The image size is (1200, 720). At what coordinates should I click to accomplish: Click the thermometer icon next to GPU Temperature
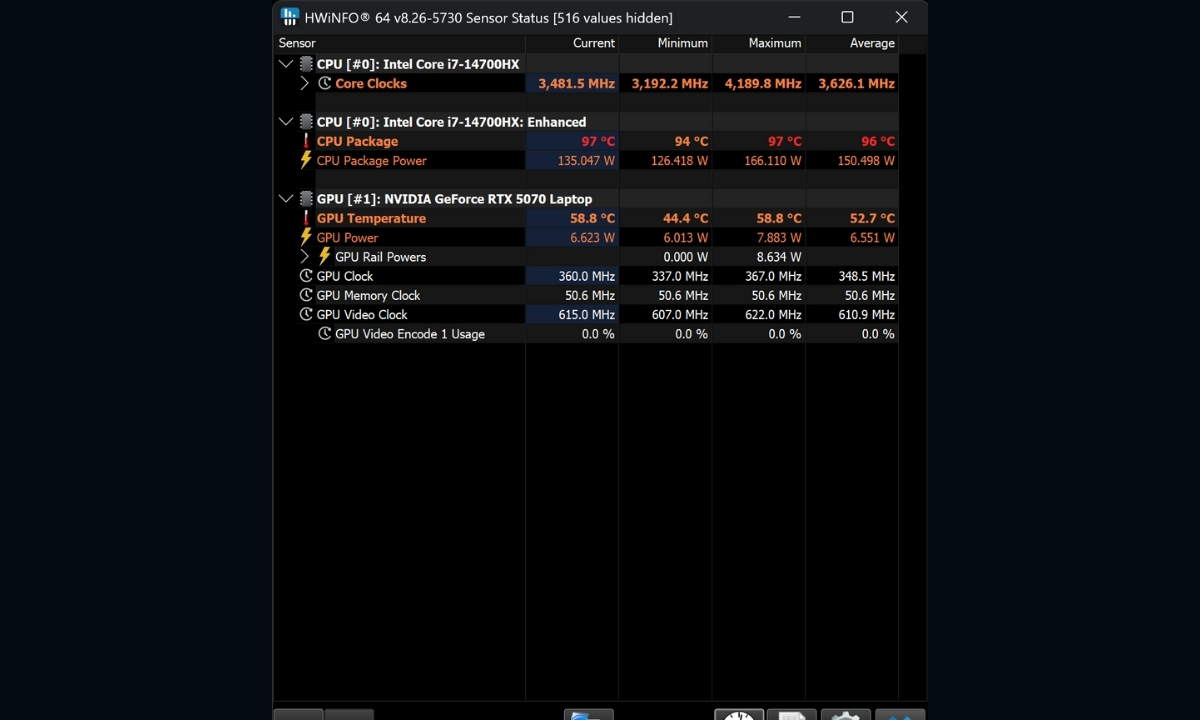point(307,218)
